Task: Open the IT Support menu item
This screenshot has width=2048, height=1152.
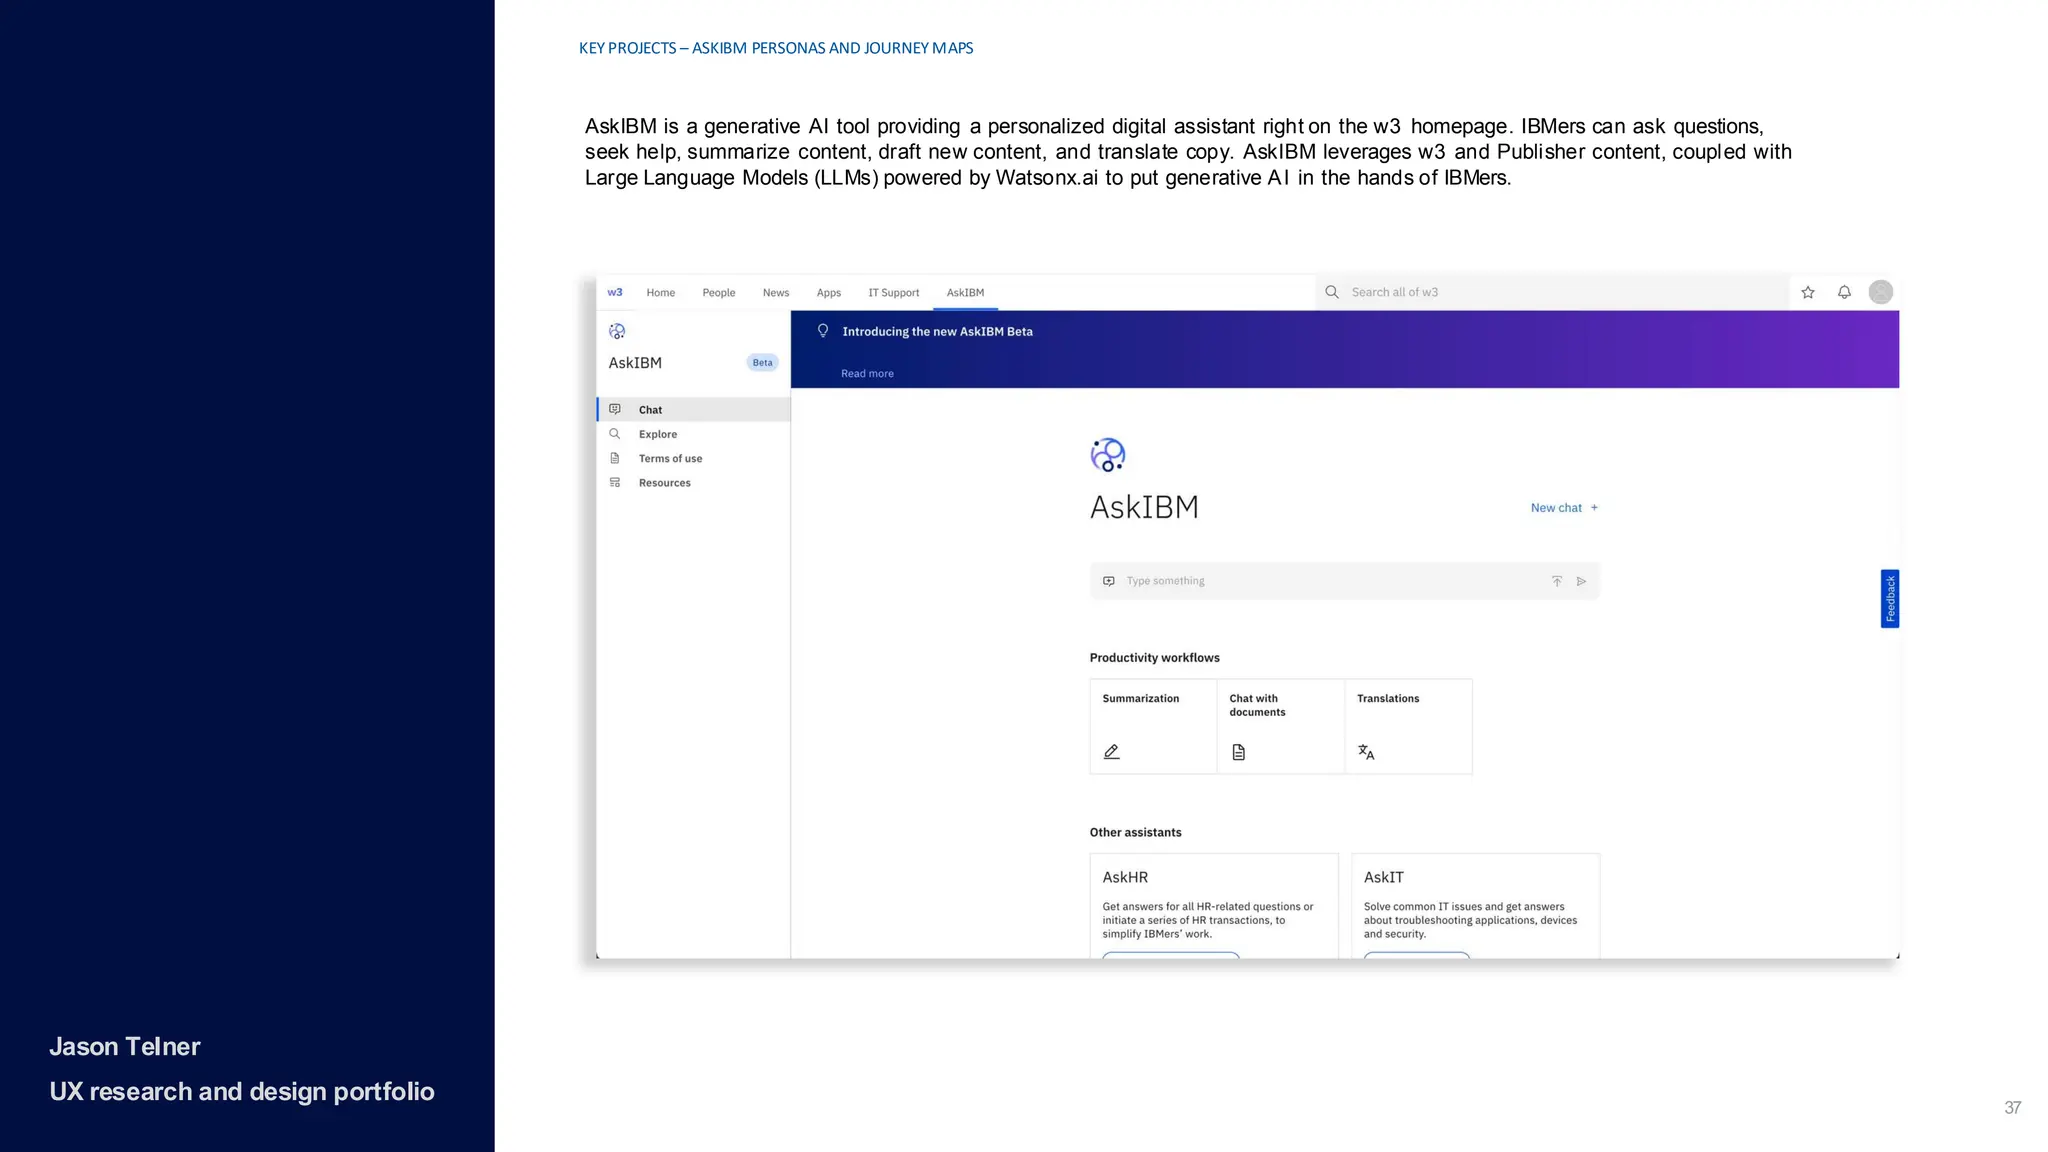Action: pyautogui.click(x=893, y=293)
